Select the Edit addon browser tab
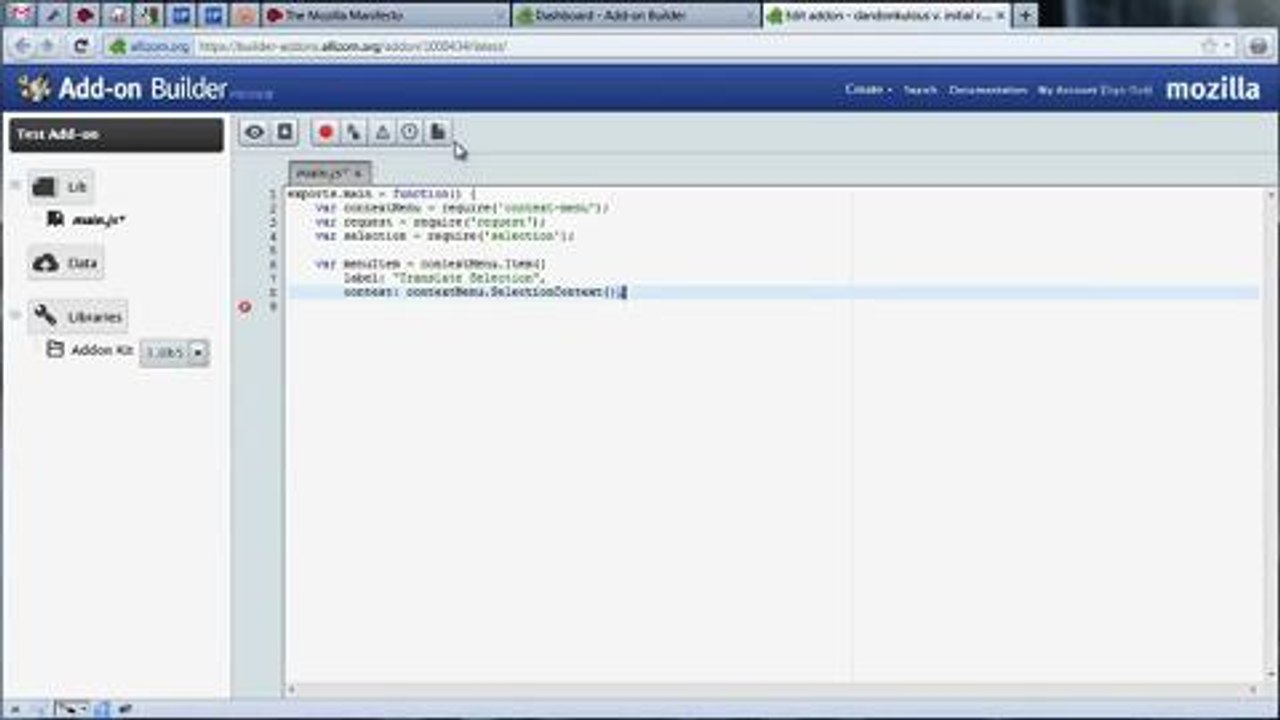The height and width of the screenshot is (720, 1280). [x=885, y=15]
